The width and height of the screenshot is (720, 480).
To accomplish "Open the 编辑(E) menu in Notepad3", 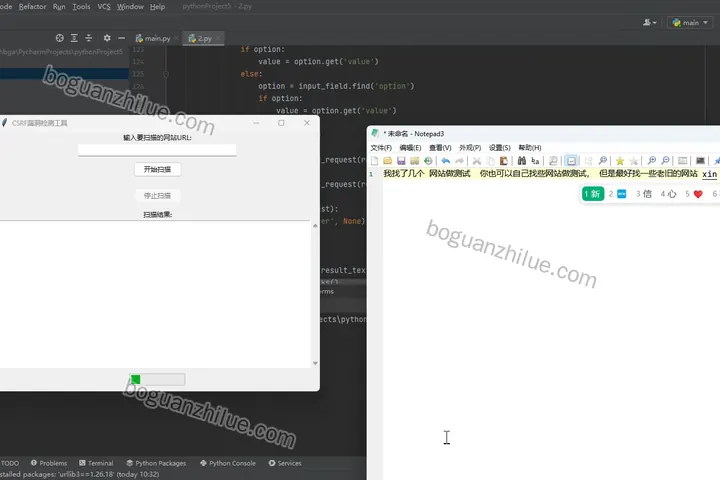I will pos(410,147).
